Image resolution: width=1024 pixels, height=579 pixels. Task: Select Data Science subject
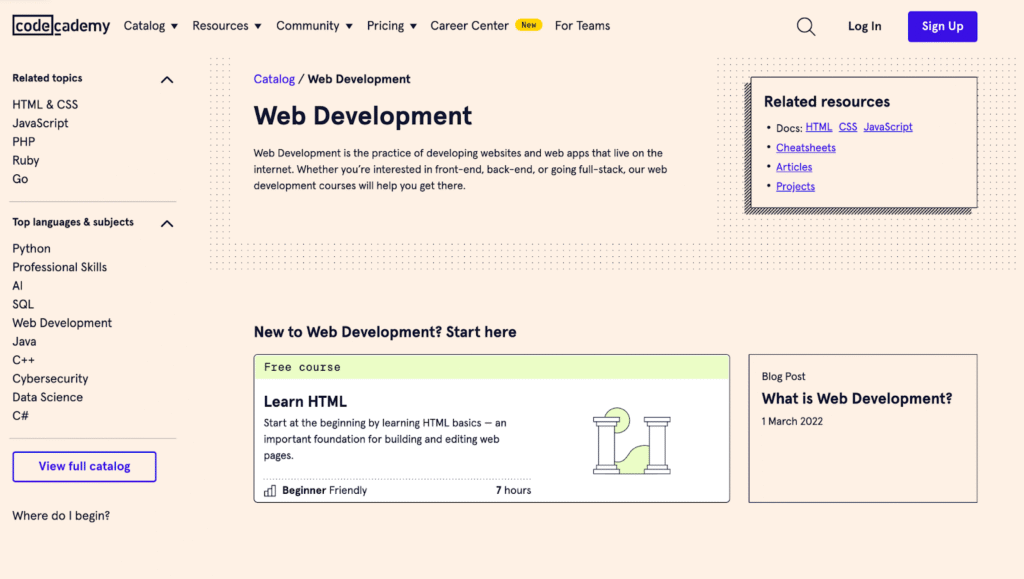[48, 398]
